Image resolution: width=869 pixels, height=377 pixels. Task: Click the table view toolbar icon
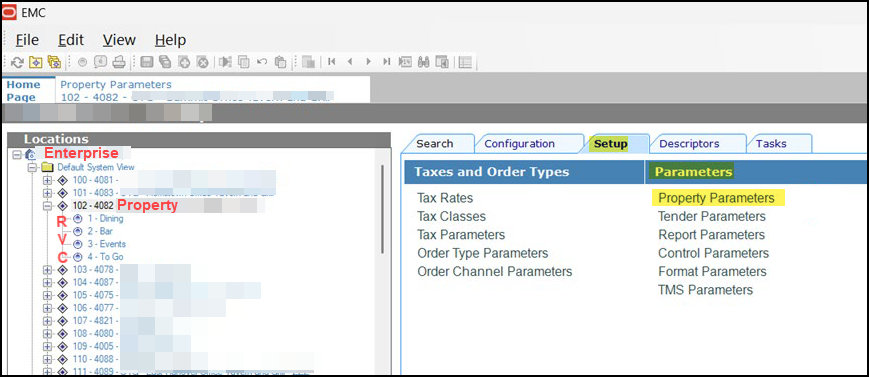465,62
